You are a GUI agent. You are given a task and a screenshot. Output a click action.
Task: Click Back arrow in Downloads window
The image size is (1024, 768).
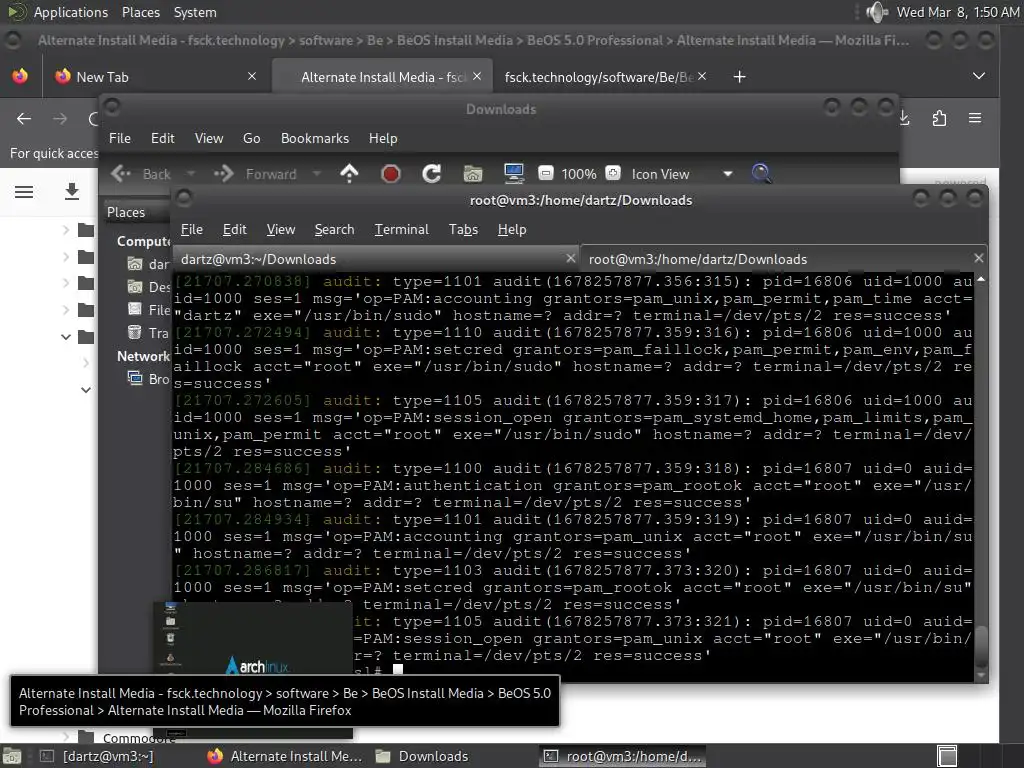tap(141, 174)
